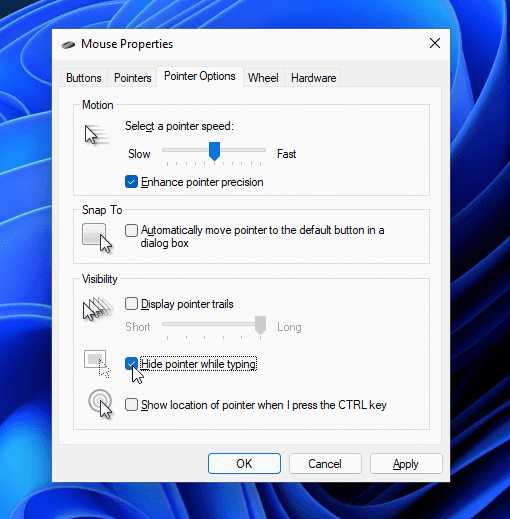
Task: Switch to the Buttons tab
Action: (84, 78)
